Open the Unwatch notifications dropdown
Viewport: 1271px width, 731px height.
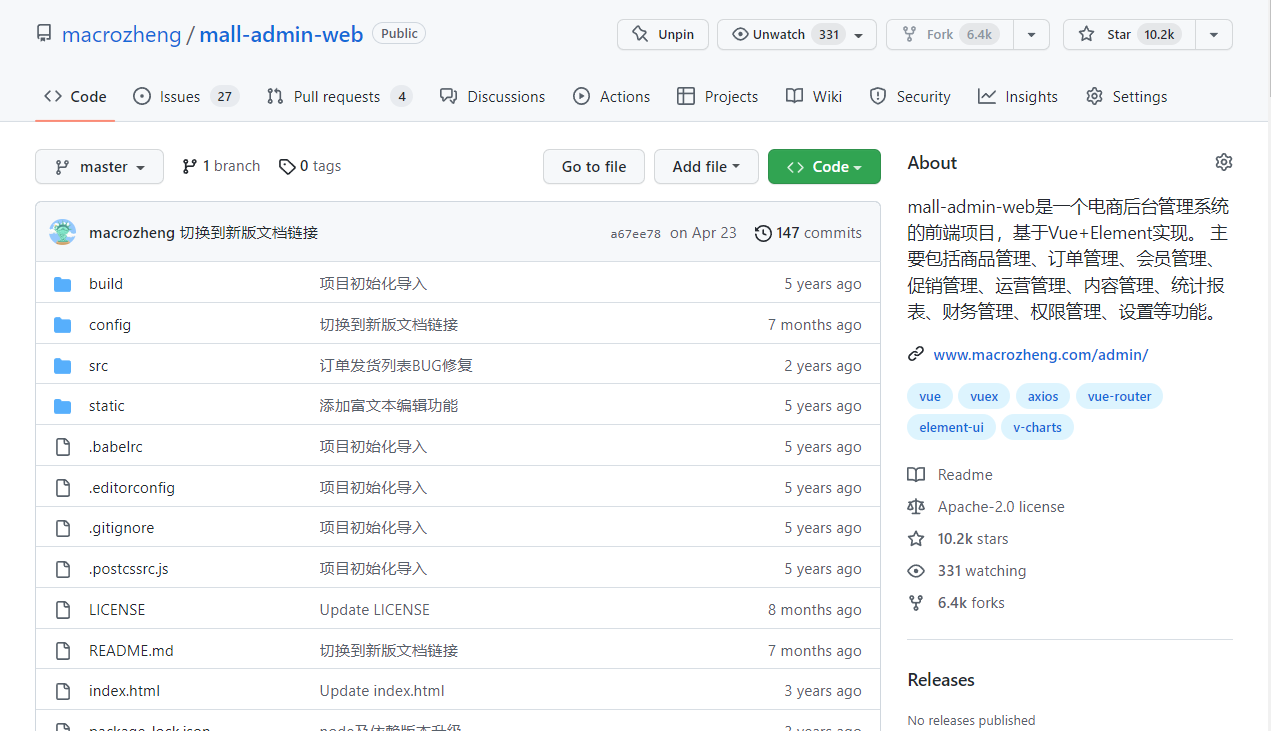797,34
